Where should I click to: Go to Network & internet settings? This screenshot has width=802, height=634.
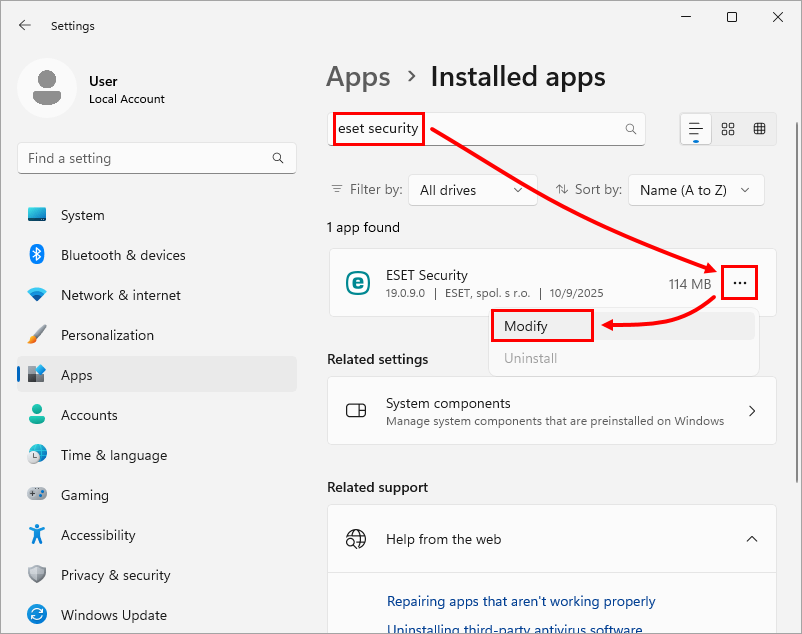coord(120,295)
